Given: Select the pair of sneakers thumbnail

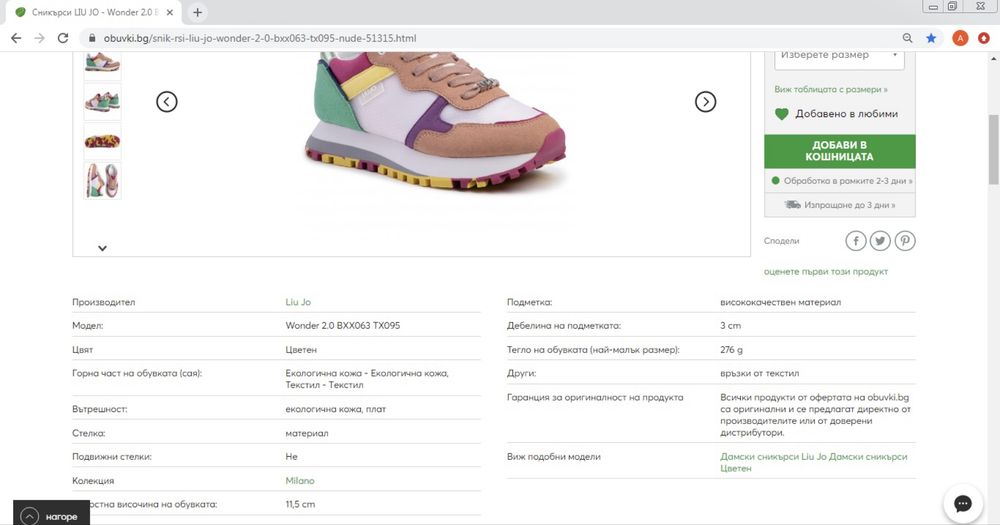Looking at the screenshot, I should pos(102,101).
